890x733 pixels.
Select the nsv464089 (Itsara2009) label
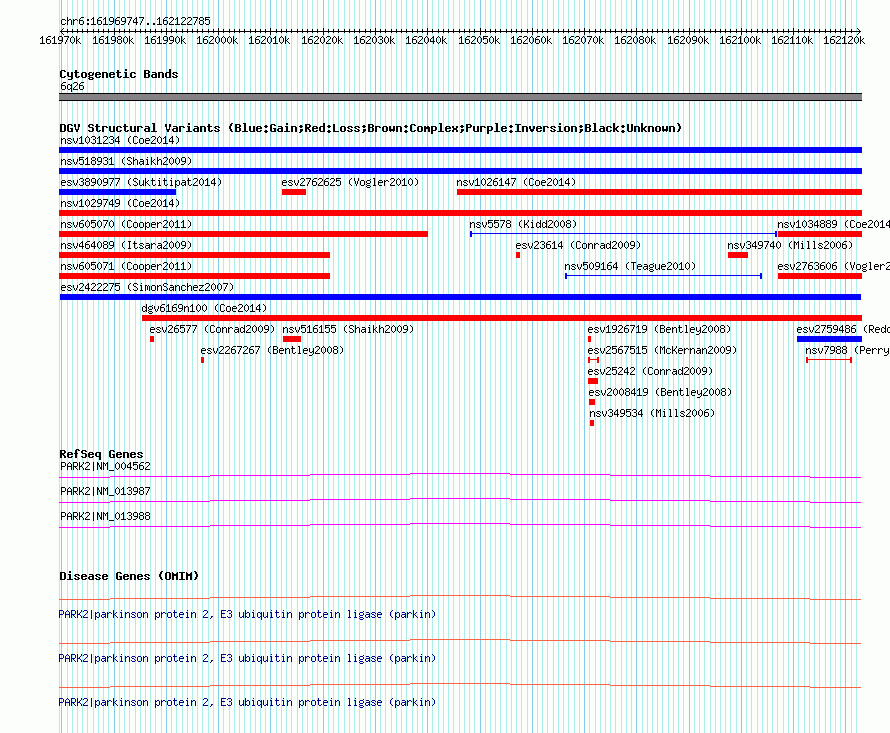pyautogui.click(x=126, y=245)
